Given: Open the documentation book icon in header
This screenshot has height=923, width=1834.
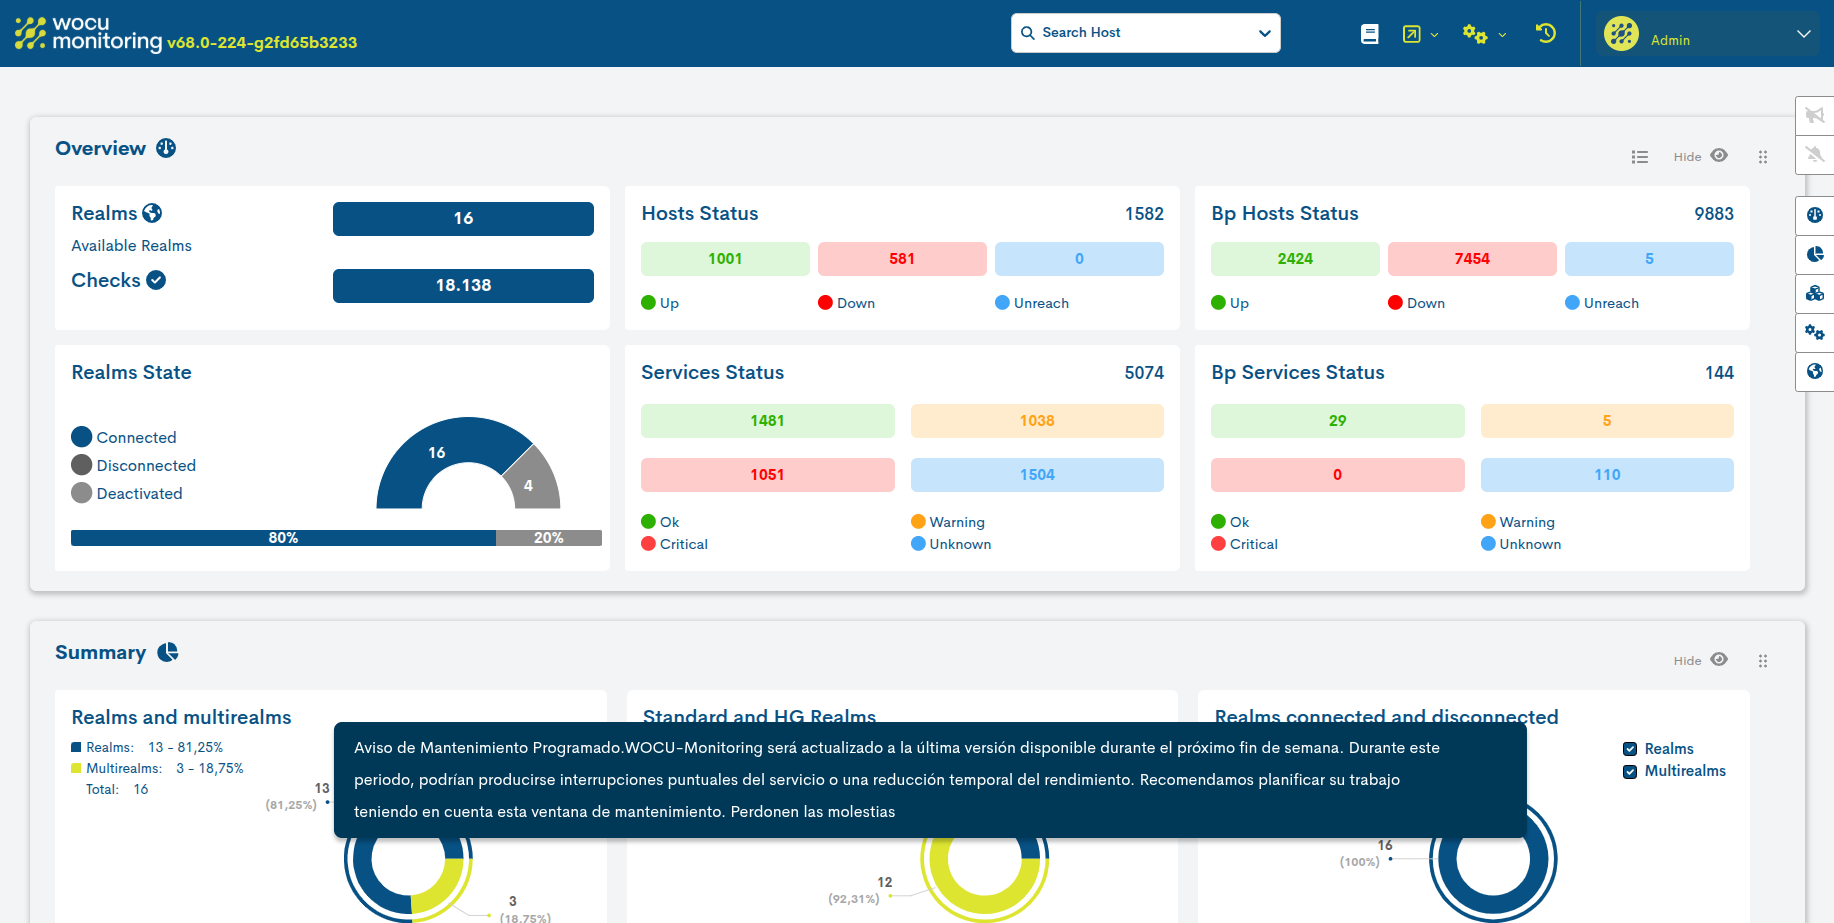Looking at the screenshot, I should [x=1370, y=34].
